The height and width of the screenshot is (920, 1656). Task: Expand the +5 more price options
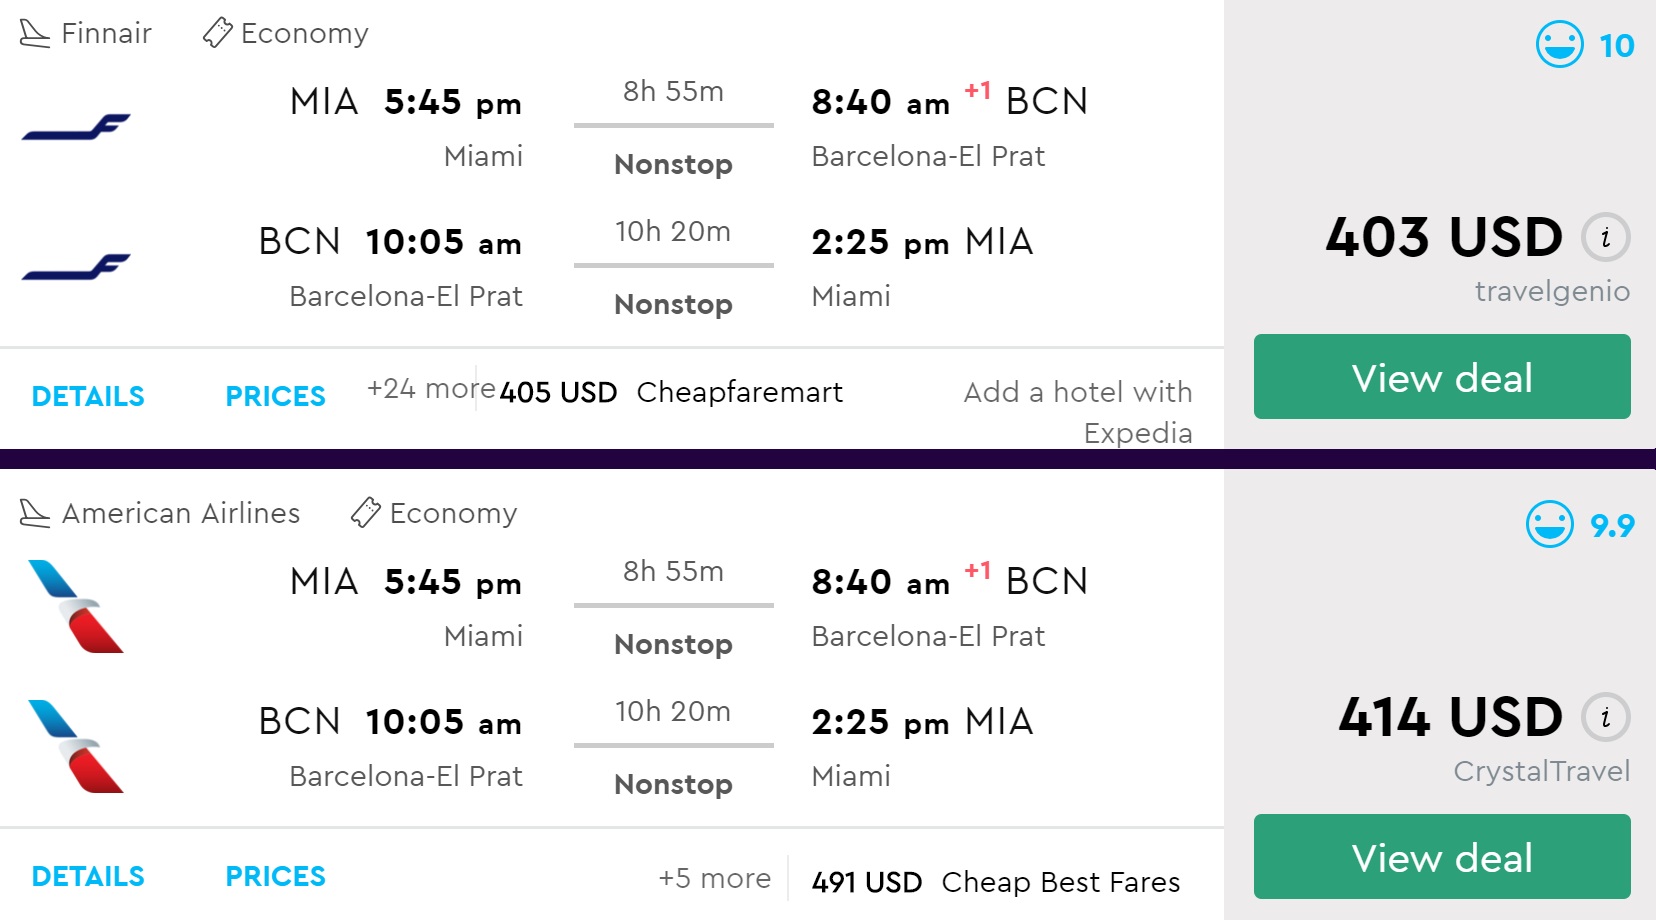tap(714, 879)
